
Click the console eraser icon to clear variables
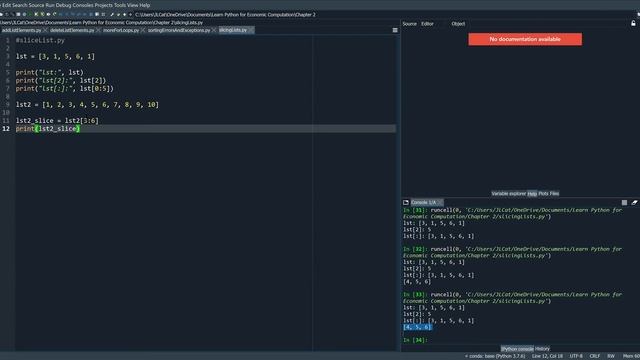[634, 202]
